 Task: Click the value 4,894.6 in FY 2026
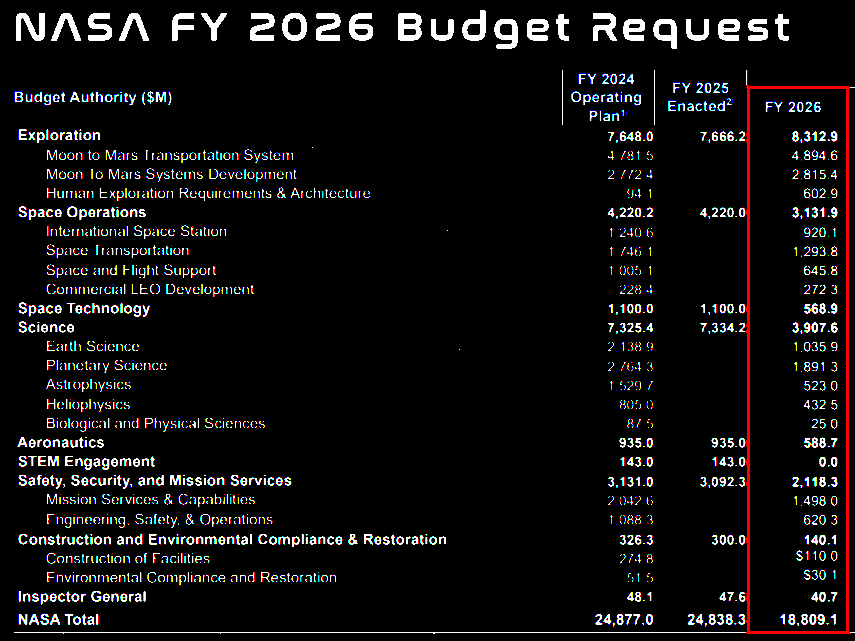(x=815, y=156)
